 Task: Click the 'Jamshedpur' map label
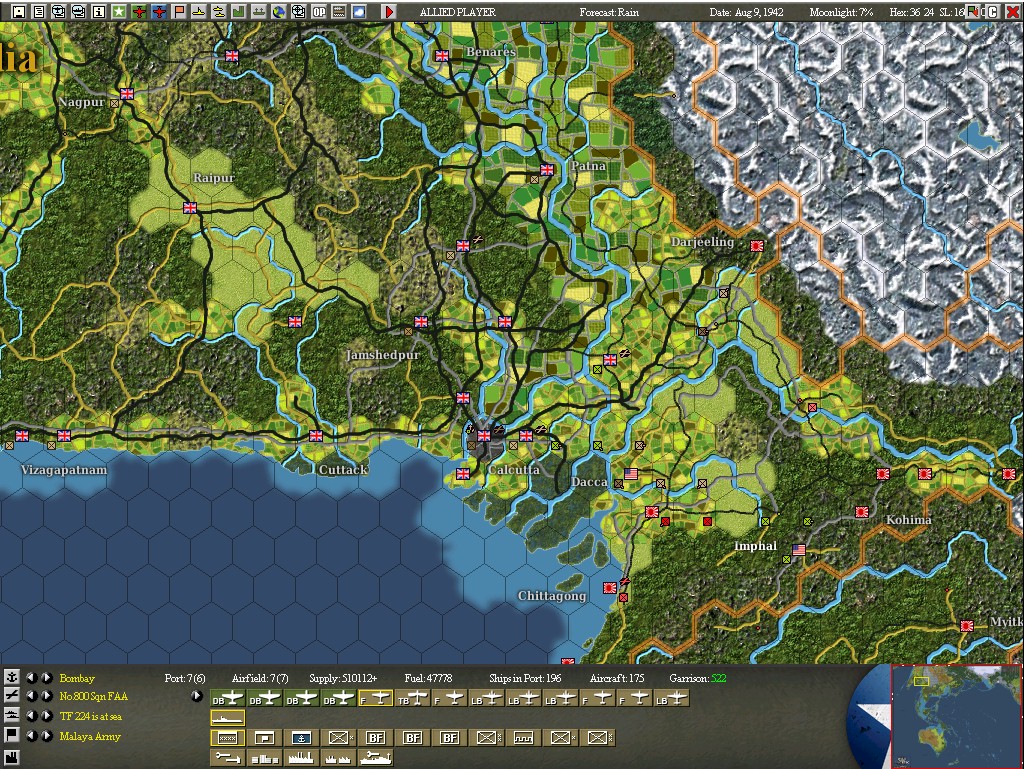pos(382,355)
